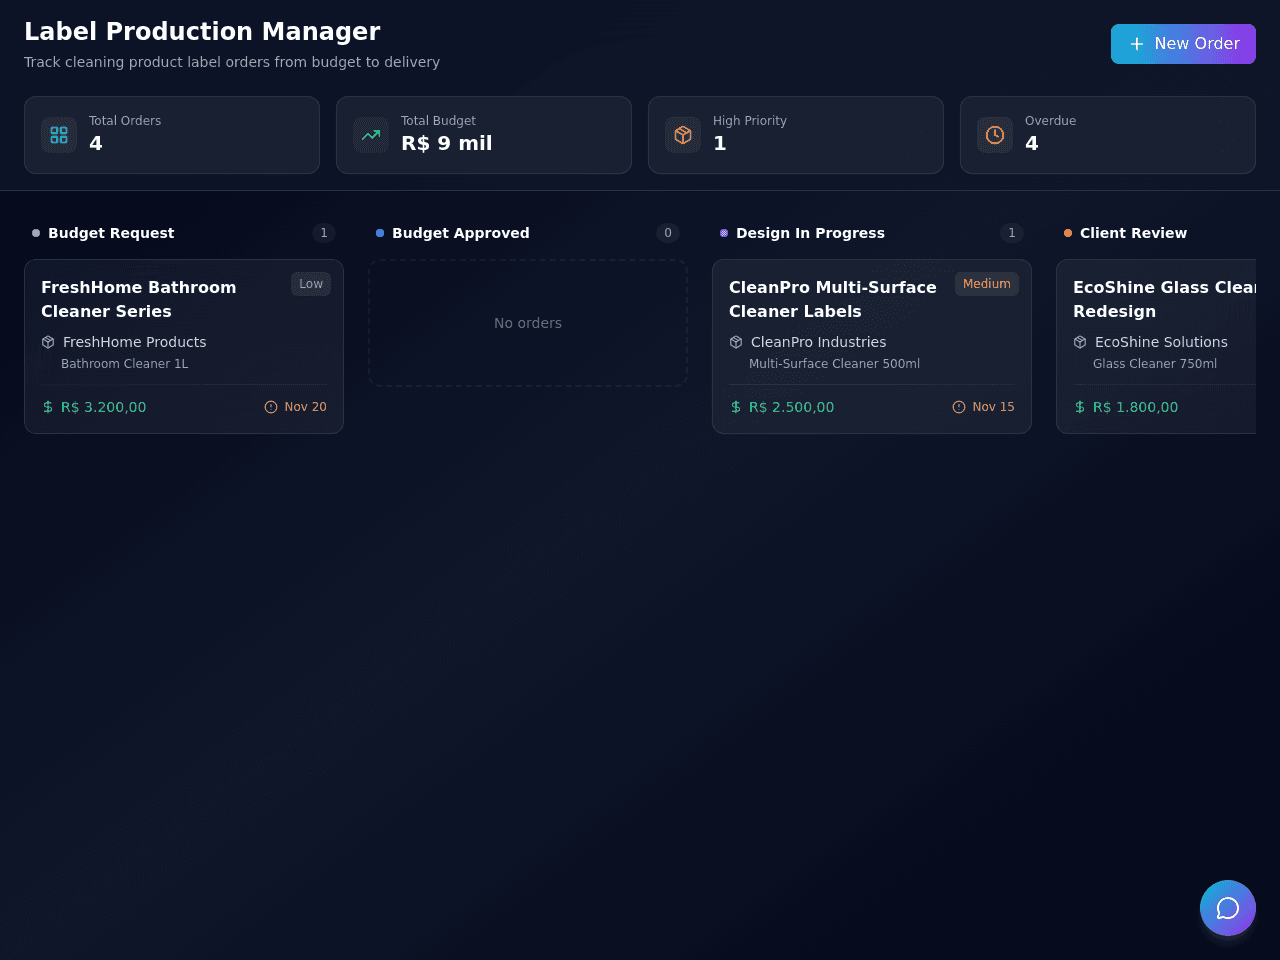Click the plus icon in New Order
The height and width of the screenshot is (960, 1280).
tap(1137, 44)
